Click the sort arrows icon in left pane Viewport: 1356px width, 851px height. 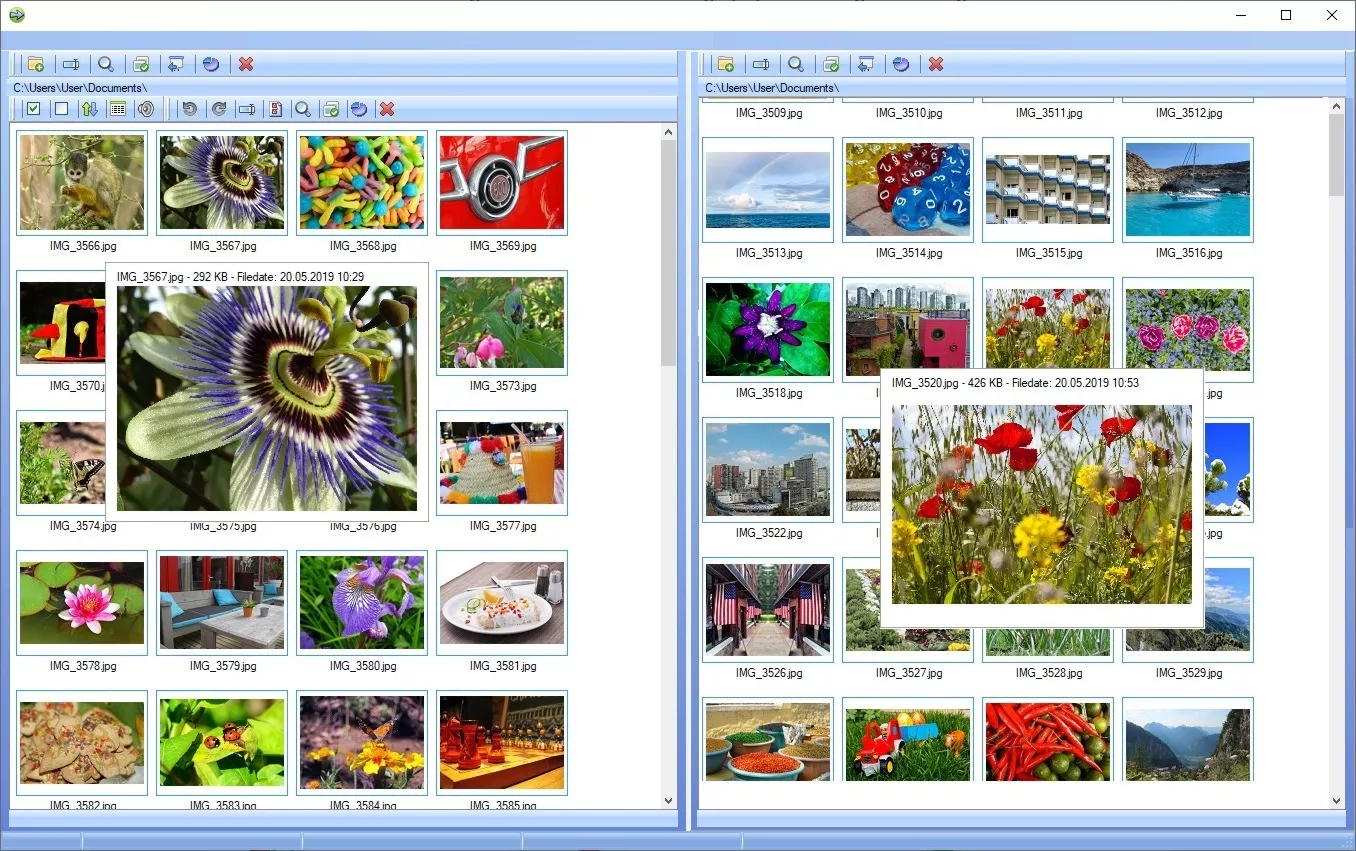coord(89,109)
